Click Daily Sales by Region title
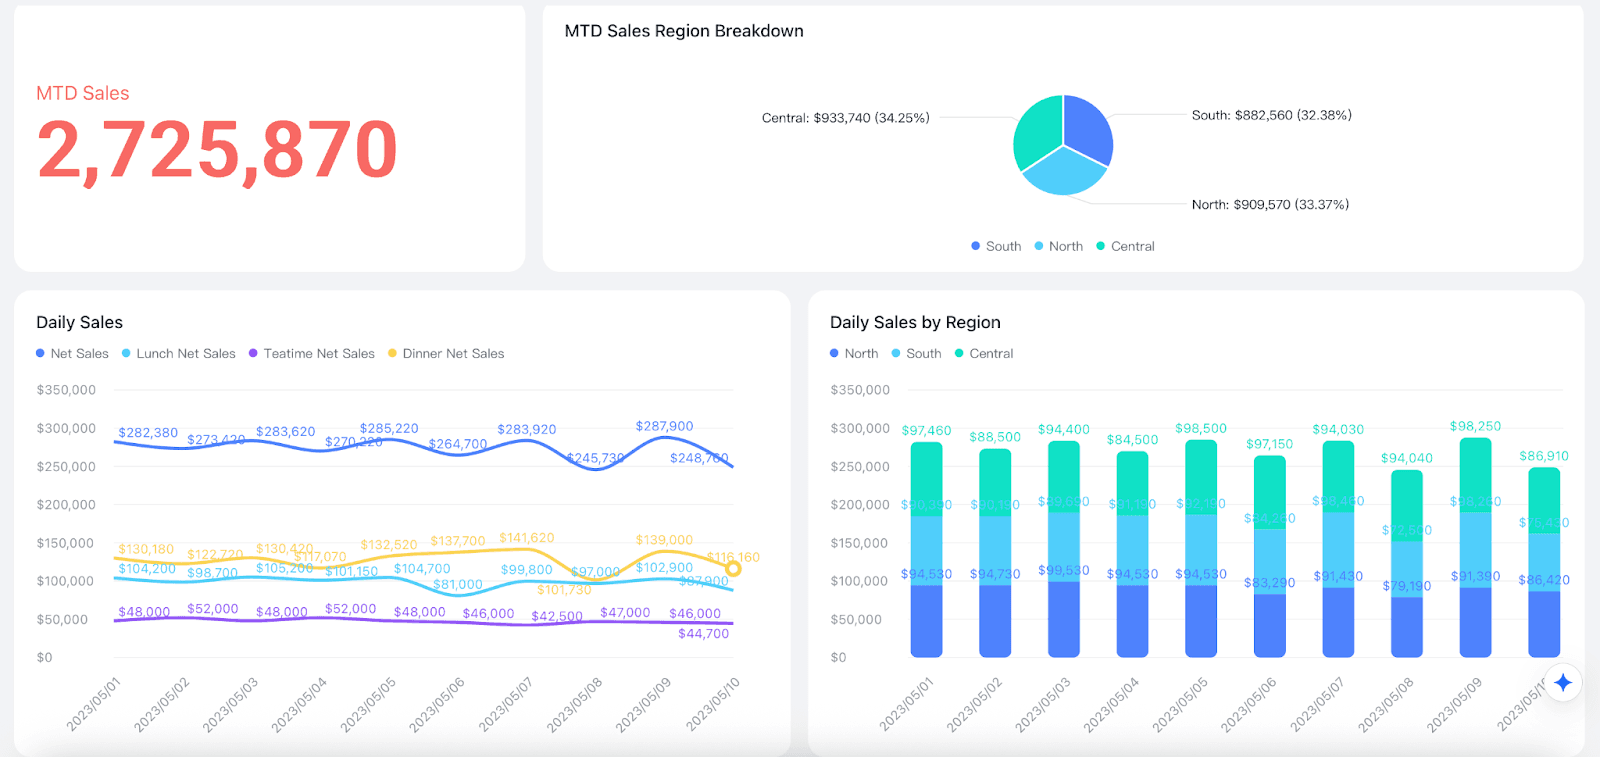This screenshot has width=1600, height=757. (915, 322)
